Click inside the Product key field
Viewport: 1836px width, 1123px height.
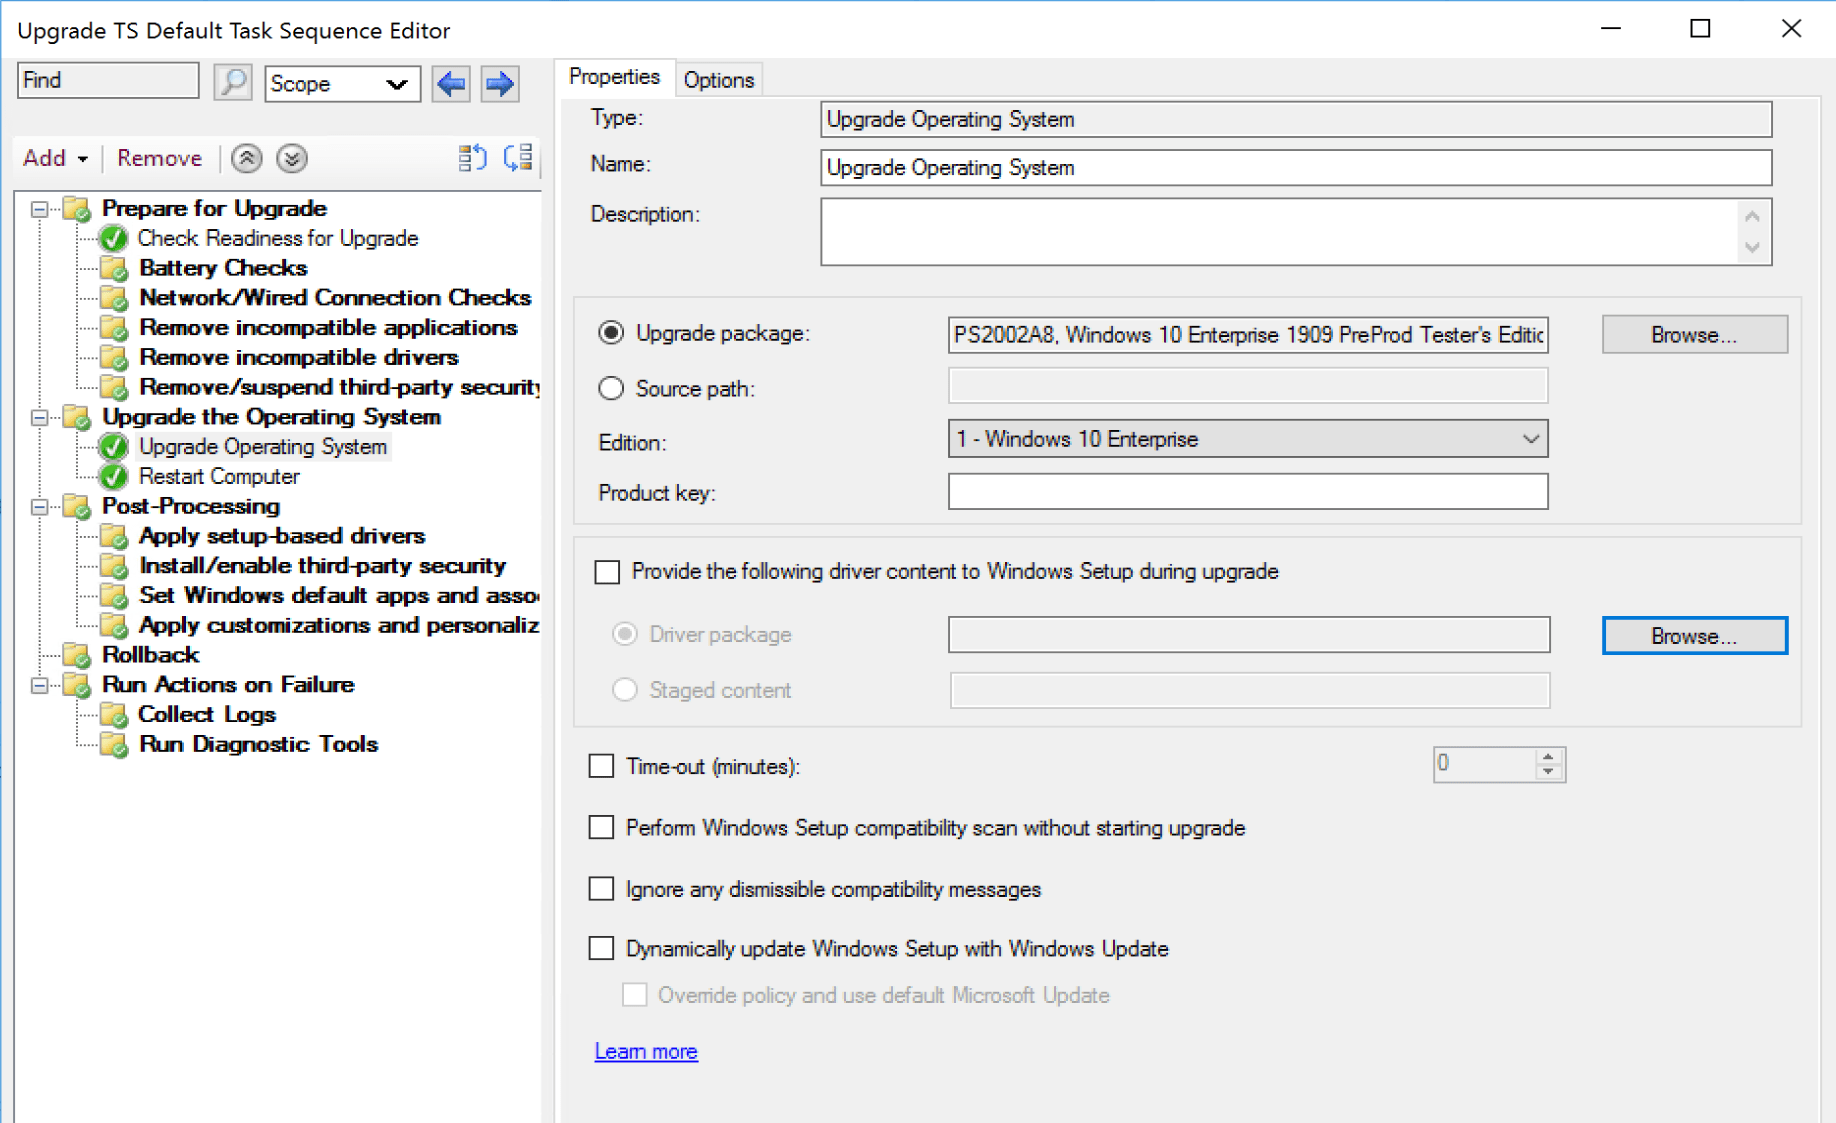[1246, 491]
